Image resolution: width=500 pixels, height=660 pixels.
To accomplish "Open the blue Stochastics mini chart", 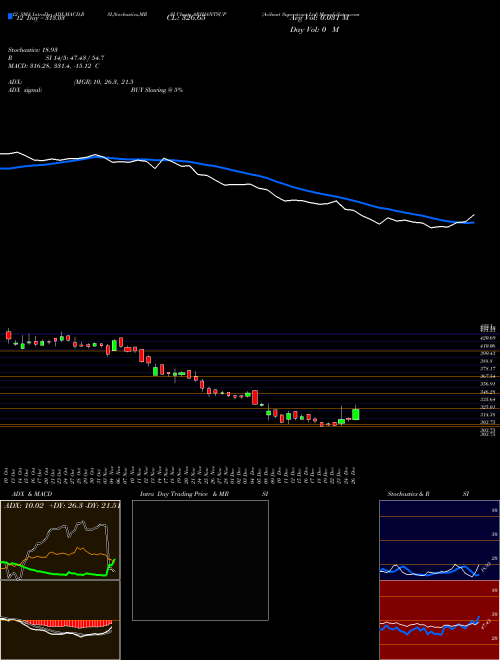I will [439, 540].
